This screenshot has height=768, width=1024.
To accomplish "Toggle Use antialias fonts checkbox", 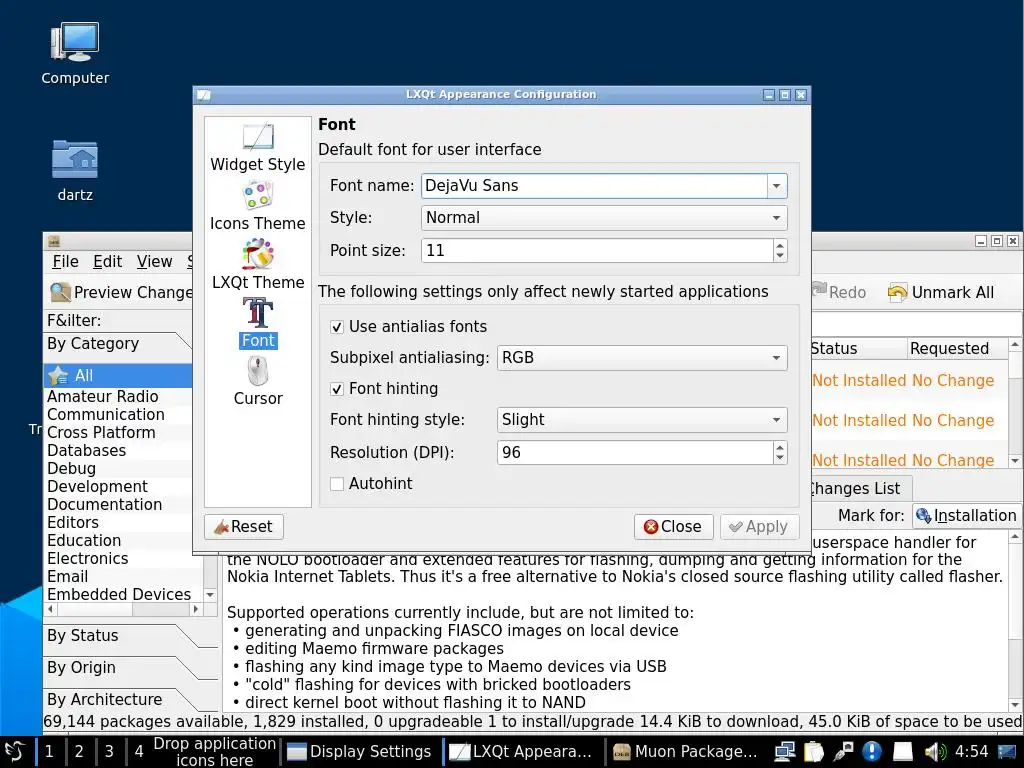I will click(337, 327).
